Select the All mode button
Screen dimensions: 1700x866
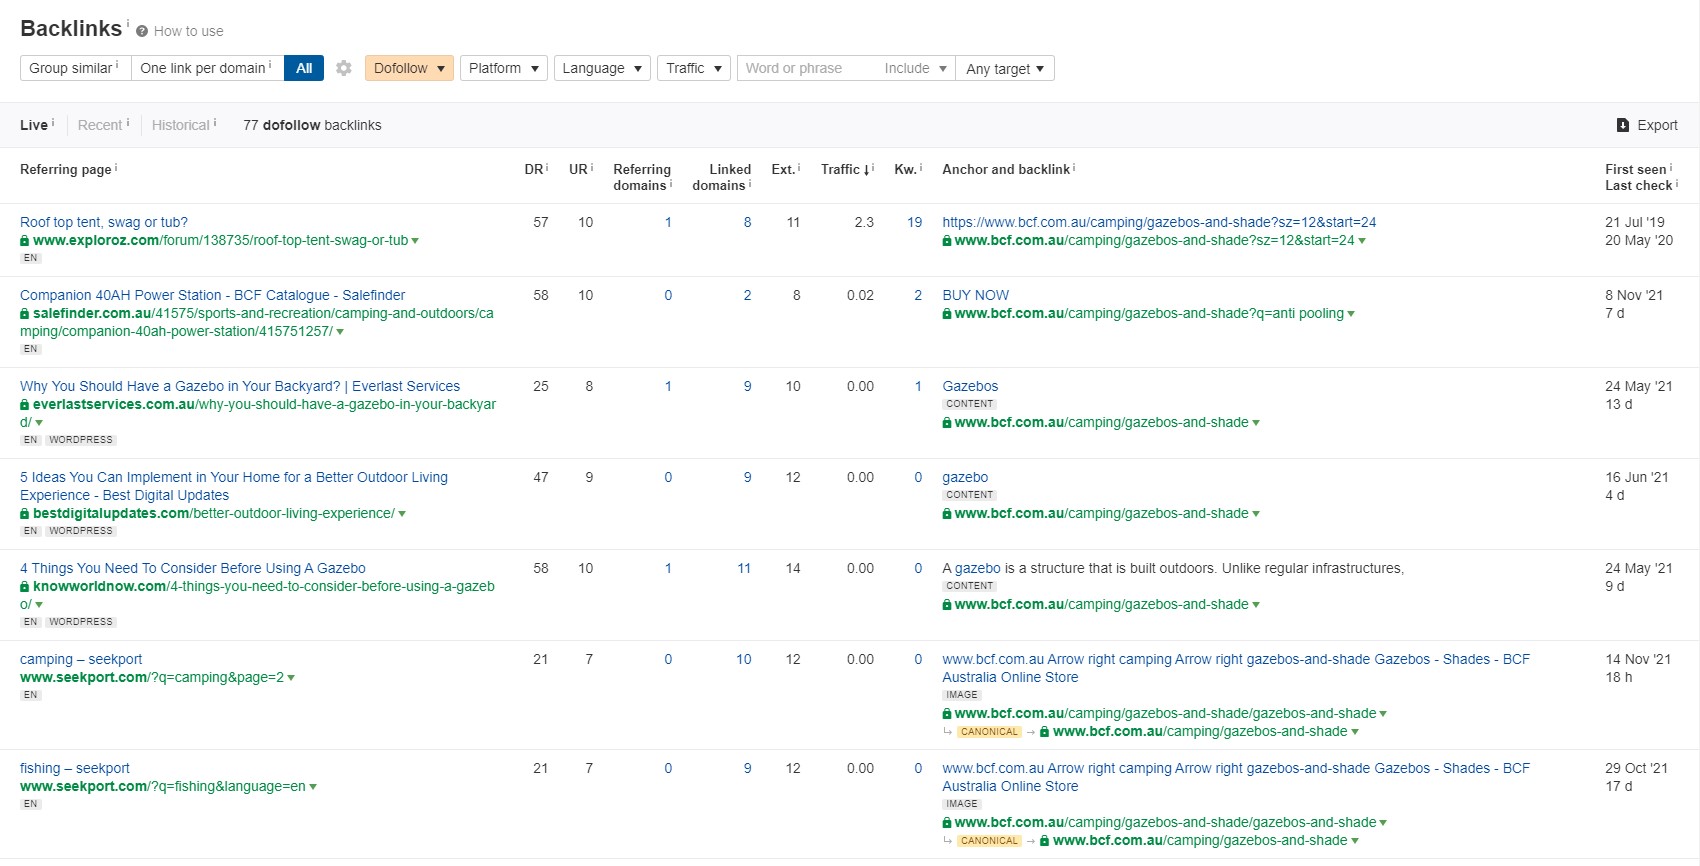point(304,68)
